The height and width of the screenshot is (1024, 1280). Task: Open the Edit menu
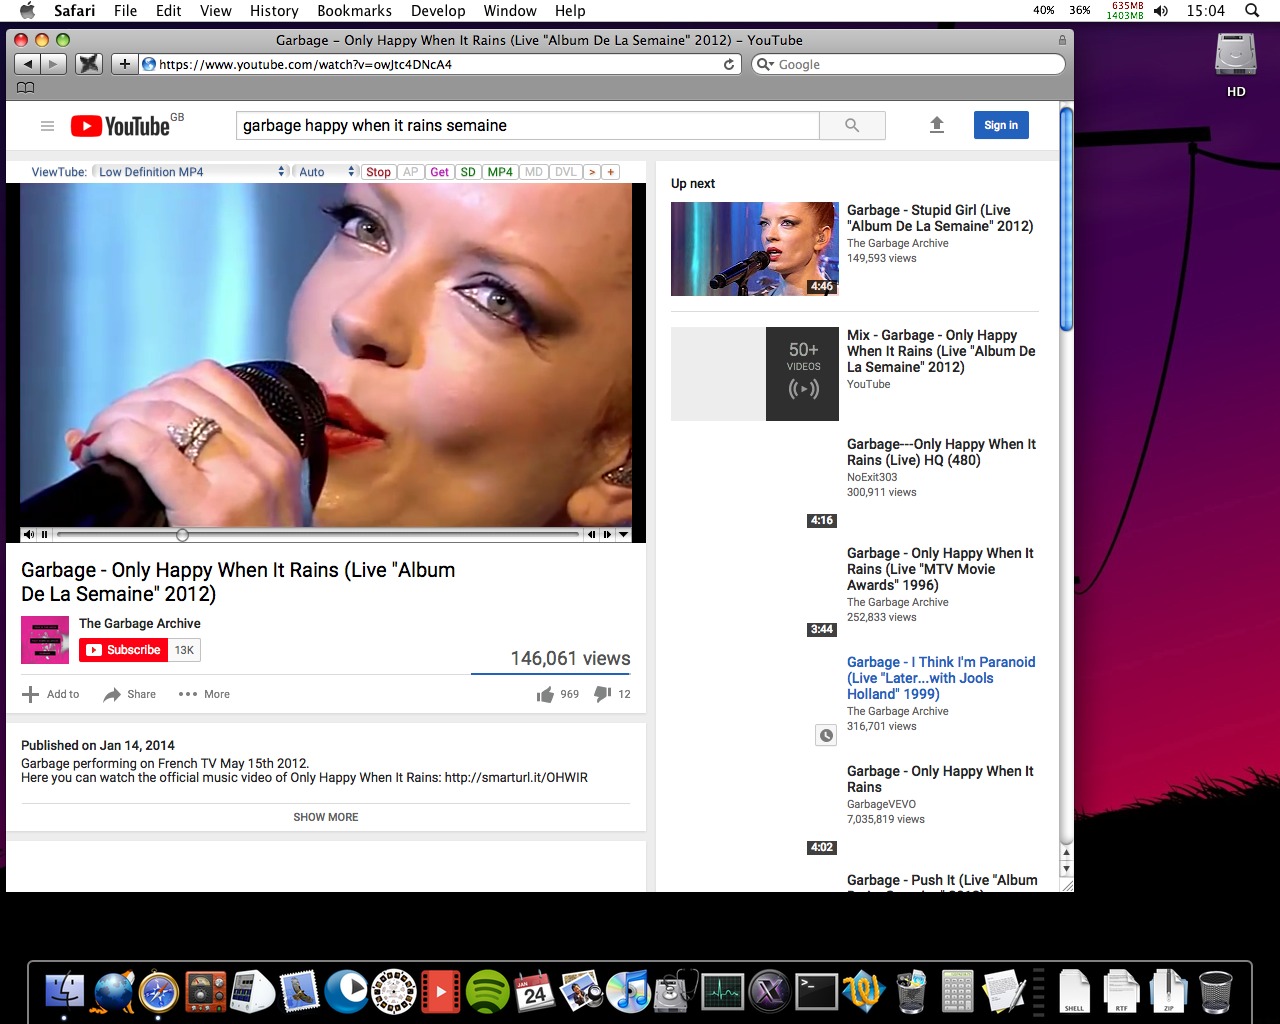pyautogui.click(x=169, y=10)
